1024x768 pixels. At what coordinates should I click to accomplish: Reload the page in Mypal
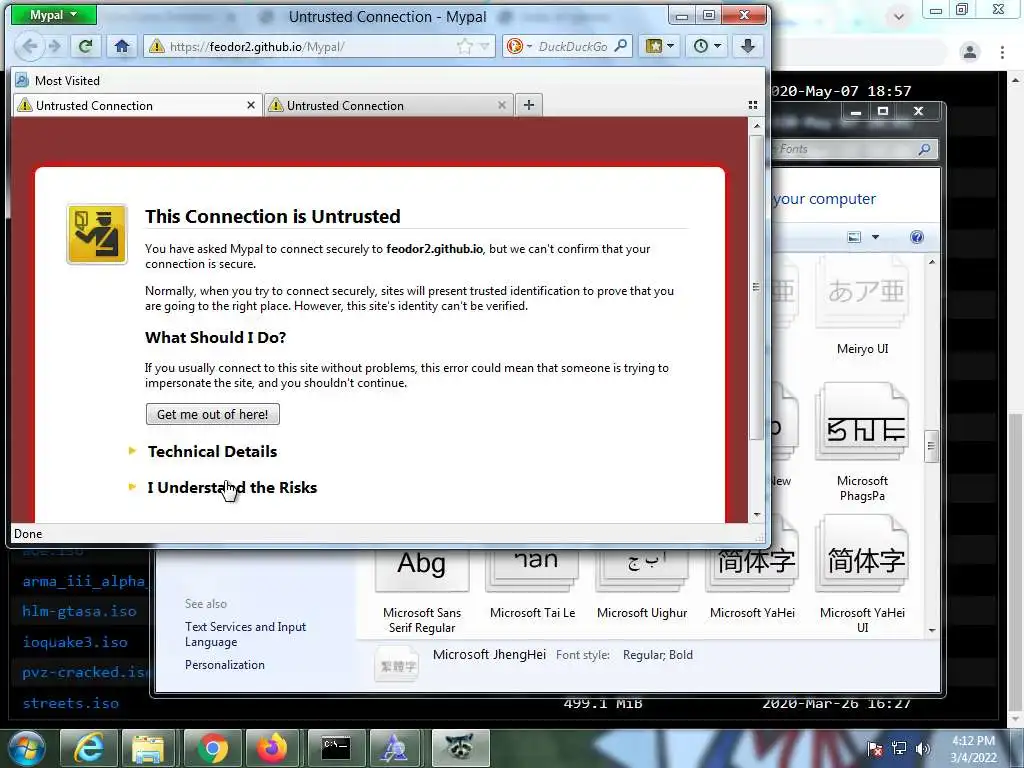coord(85,46)
